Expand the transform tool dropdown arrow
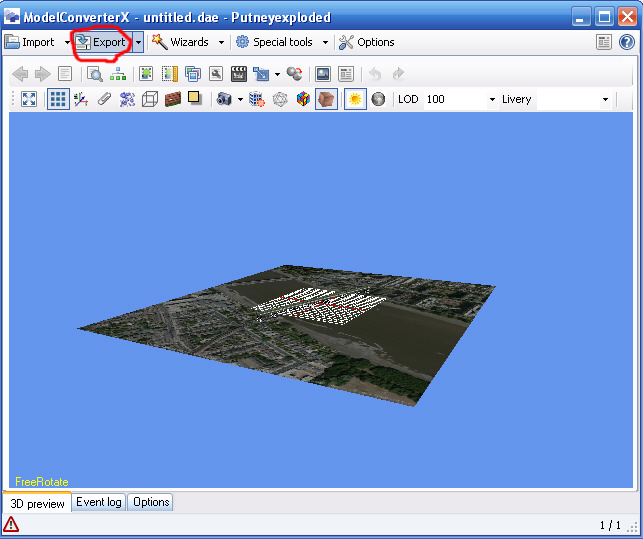The height and width of the screenshot is (539, 643). point(277,74)
